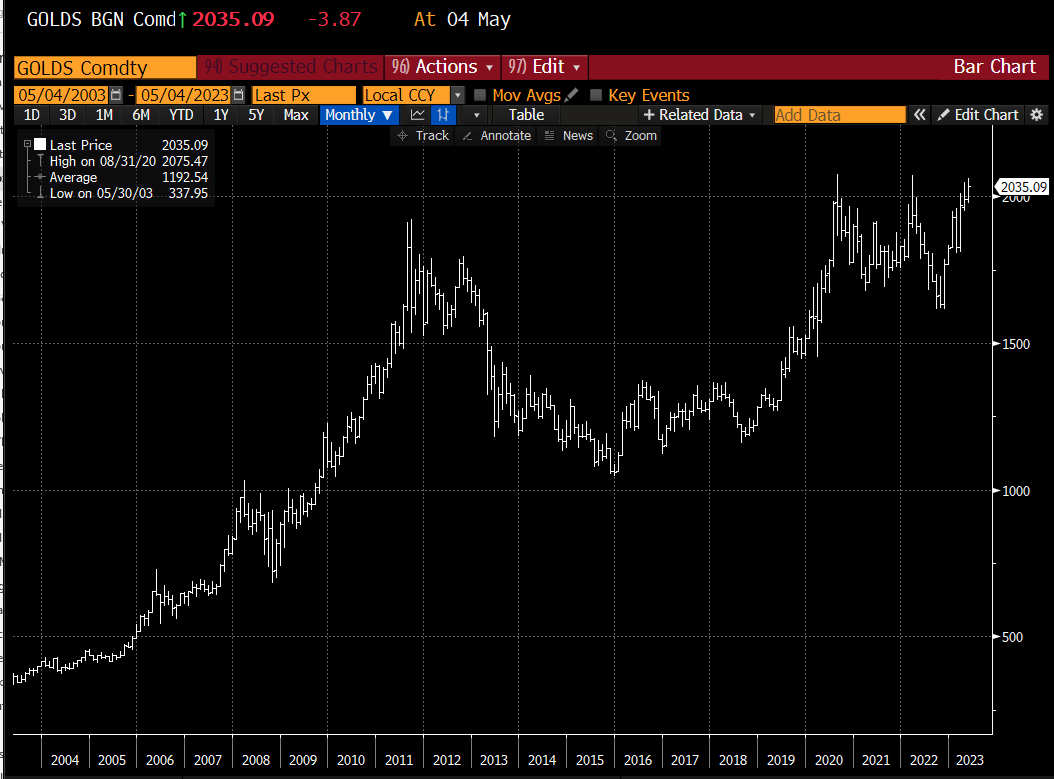Enable the Key Events checkbox
This screenshot has height=779, width=1054.
594,94
